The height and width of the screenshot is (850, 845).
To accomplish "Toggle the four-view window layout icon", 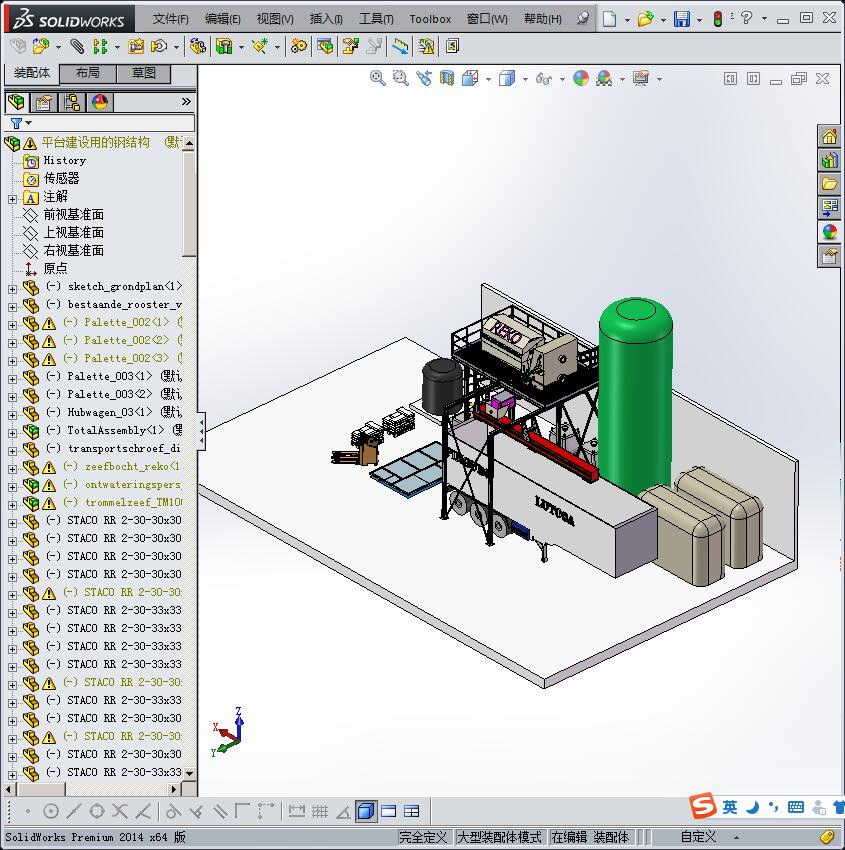I will point(412,812).
